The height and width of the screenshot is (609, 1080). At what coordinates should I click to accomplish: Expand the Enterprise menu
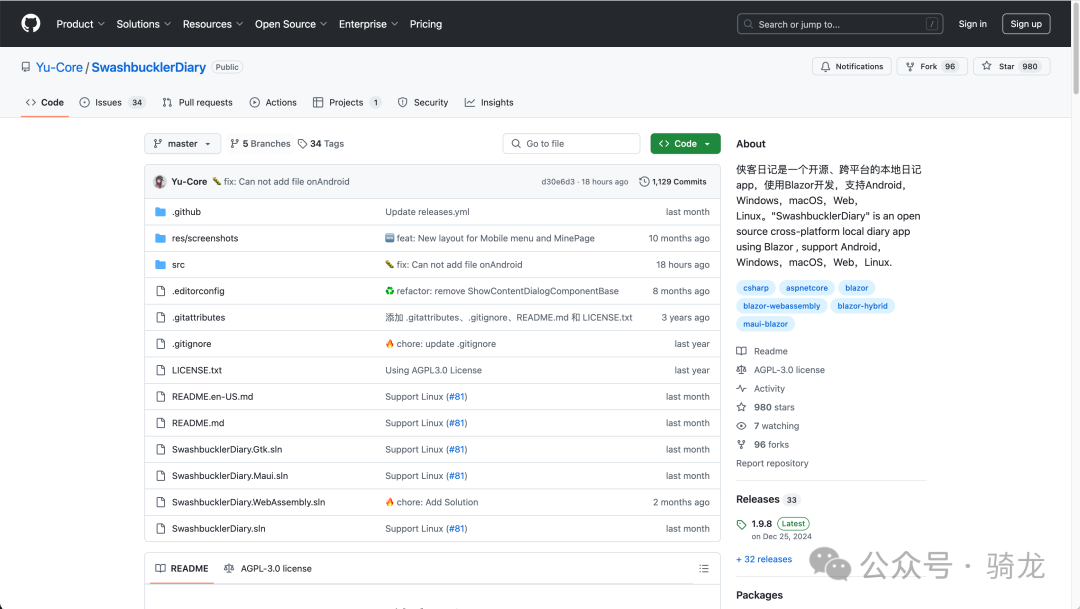(x=368, y=24)
